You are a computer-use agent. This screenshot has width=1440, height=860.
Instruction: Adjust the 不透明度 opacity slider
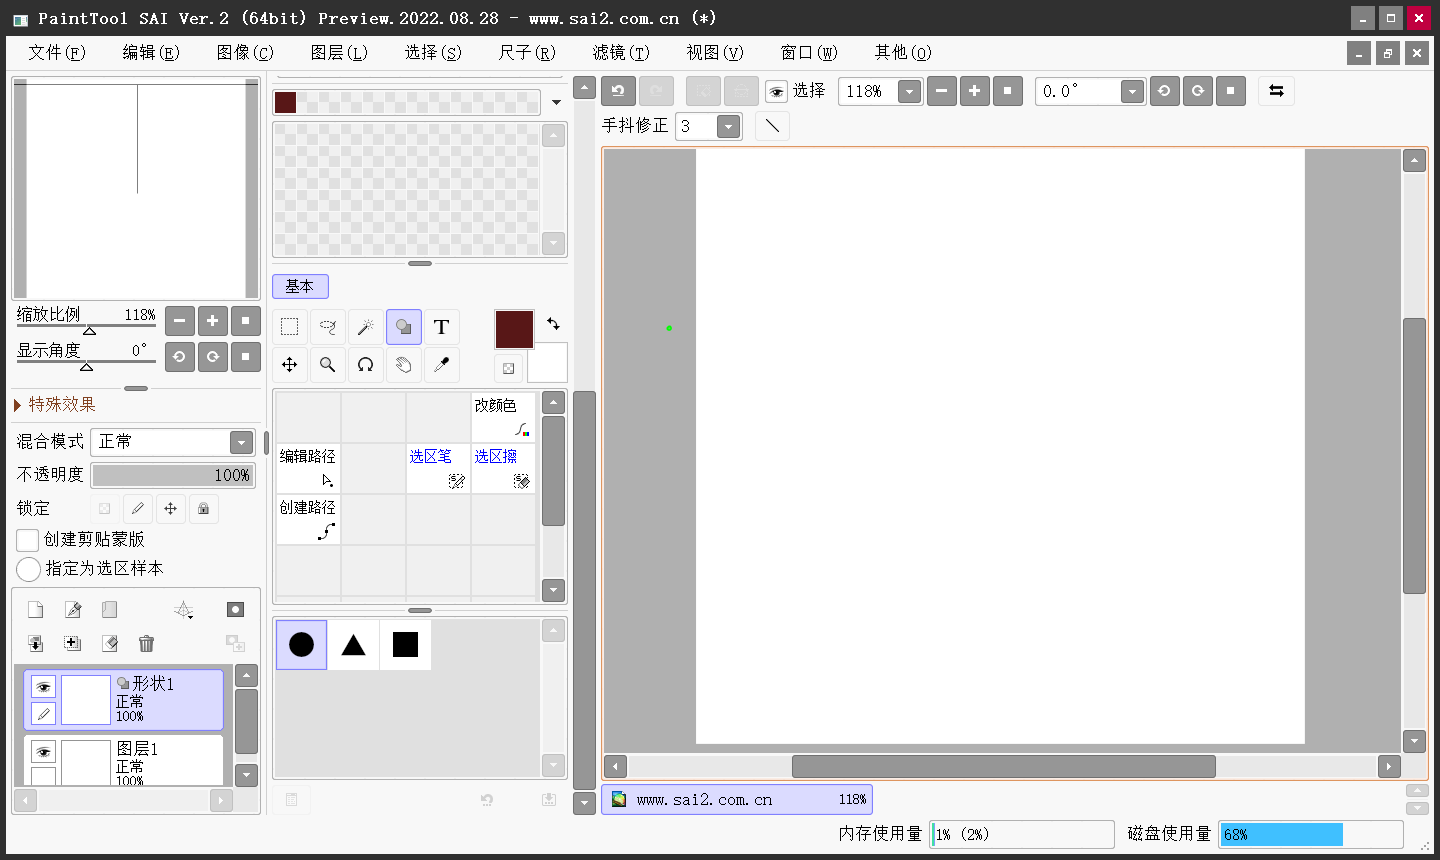point(173,475)
